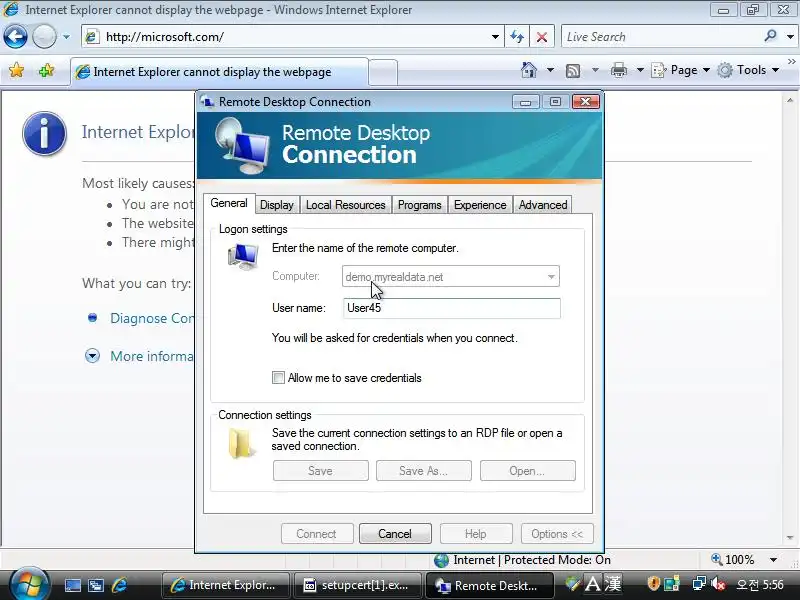Click the Show Desktop quick launch icon
800x600 pixels.
72,585
